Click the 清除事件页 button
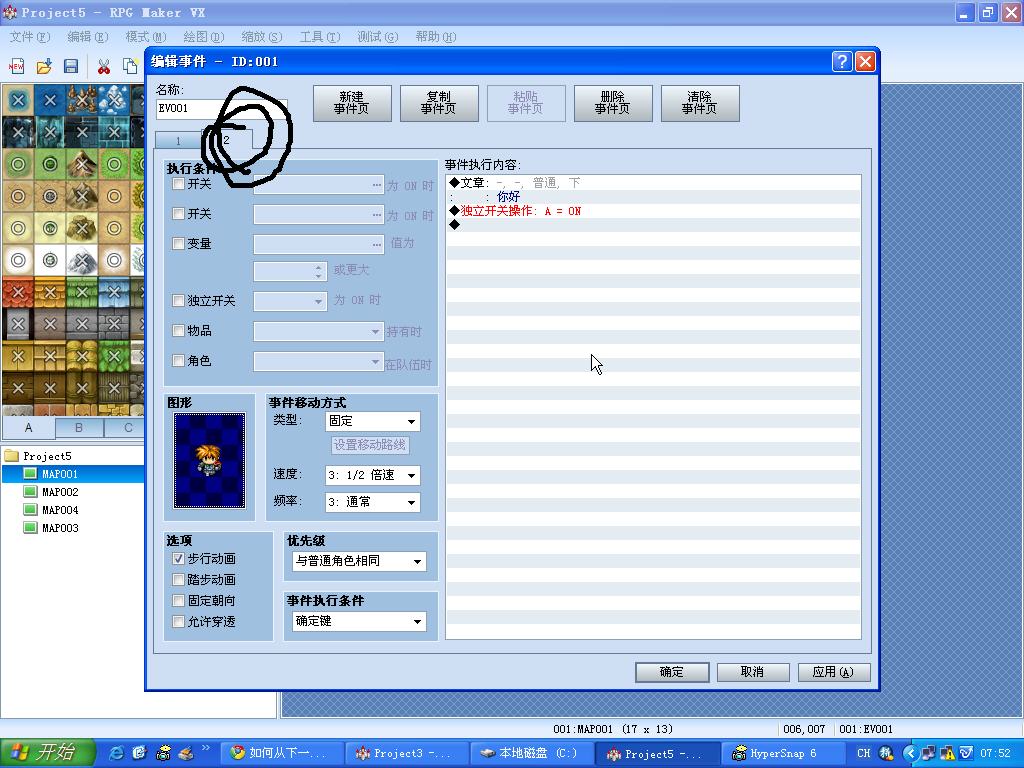 coord(699,103)
